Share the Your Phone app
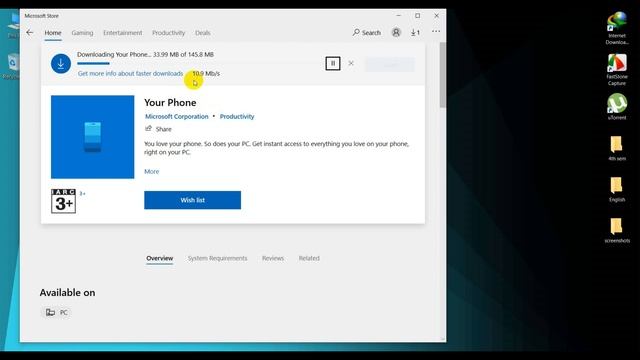Image resolution: width=640 pixels, height=360 pixels. 158,129
